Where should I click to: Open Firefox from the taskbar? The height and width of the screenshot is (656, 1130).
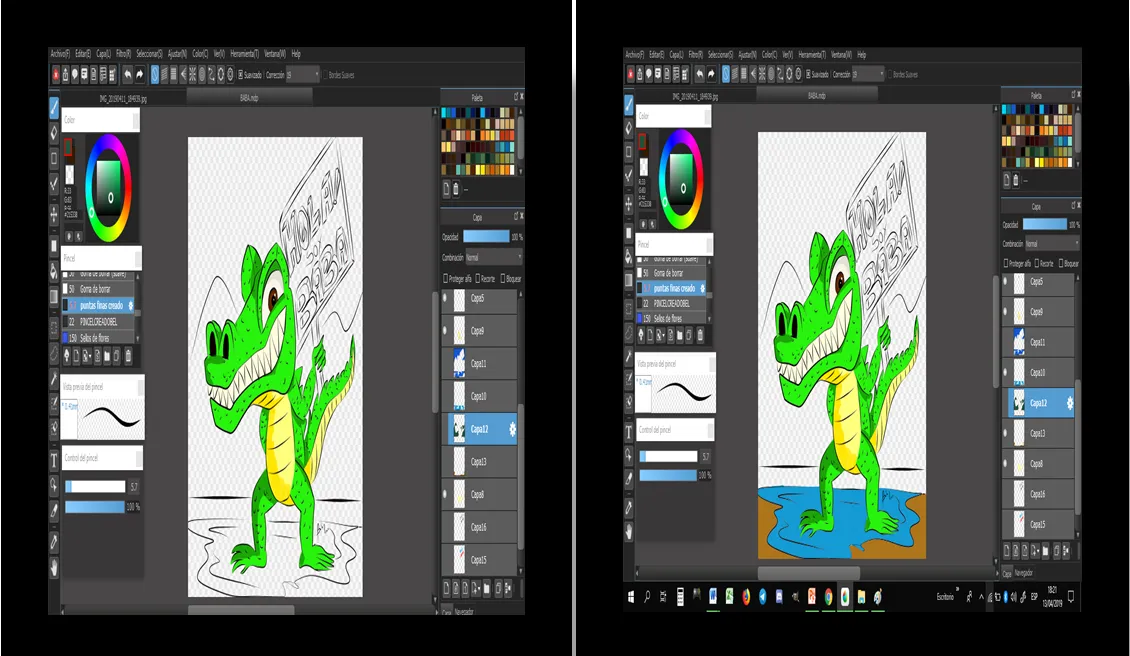pyautogui.click(x=746, y=597)
